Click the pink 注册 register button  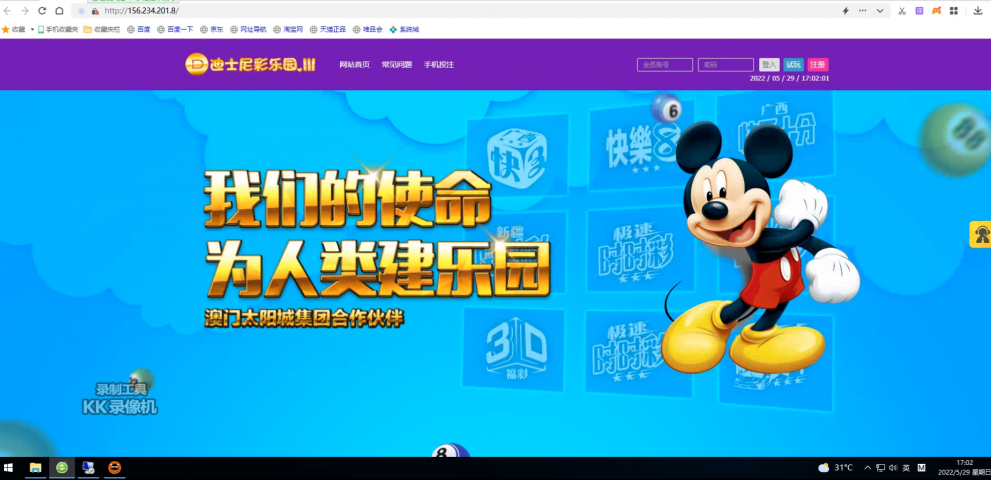pos(818,65)
